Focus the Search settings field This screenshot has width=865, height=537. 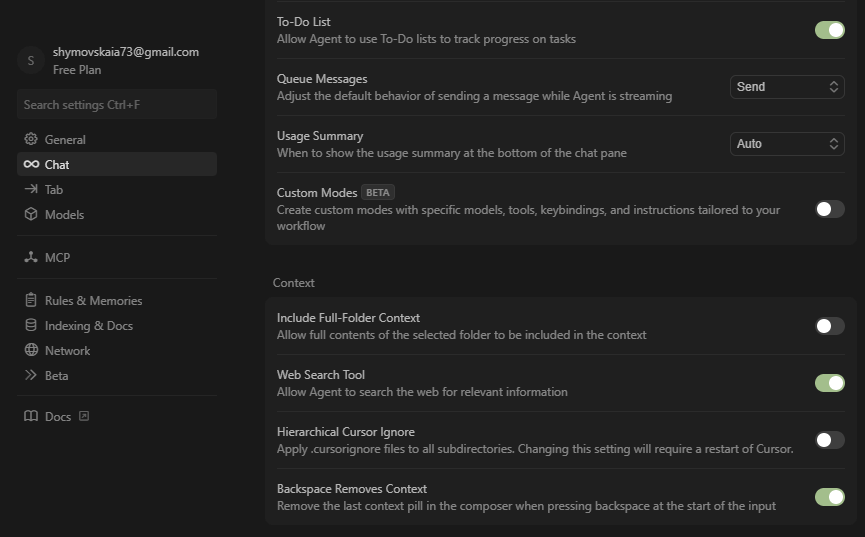pos(117,105)
